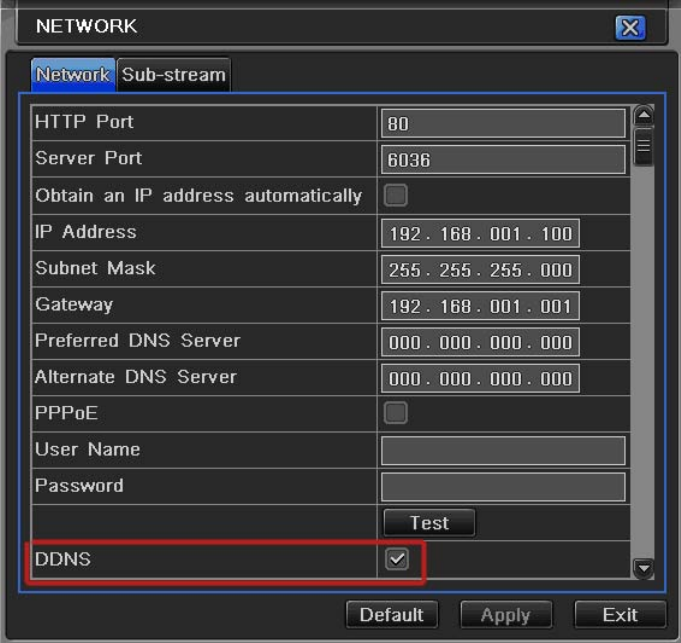Click the Password label
Image resolution: width=681 pixels, height=643 pixels.
(x=79, y=485)
